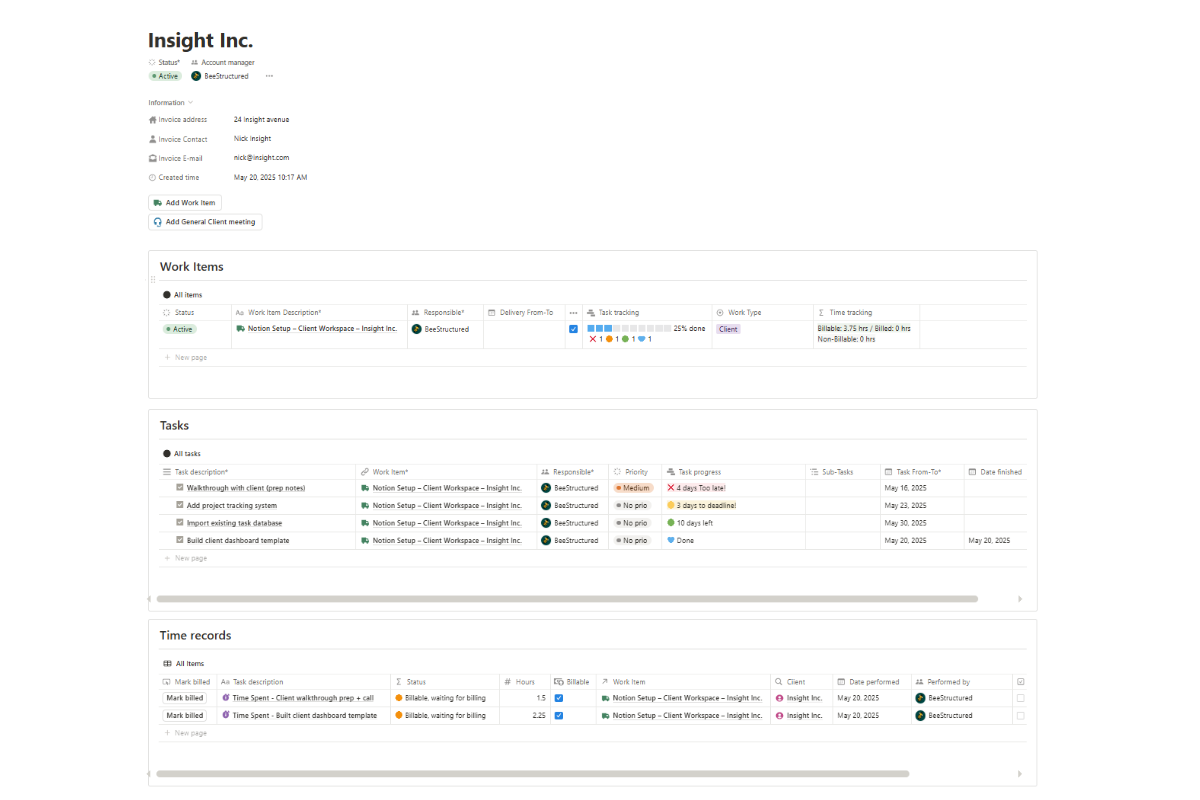Image resolution: width=1200 pixels, height=800 pixels.
Task: Mark the Built client dashboard record as billed
Action: tap(185, 715)
